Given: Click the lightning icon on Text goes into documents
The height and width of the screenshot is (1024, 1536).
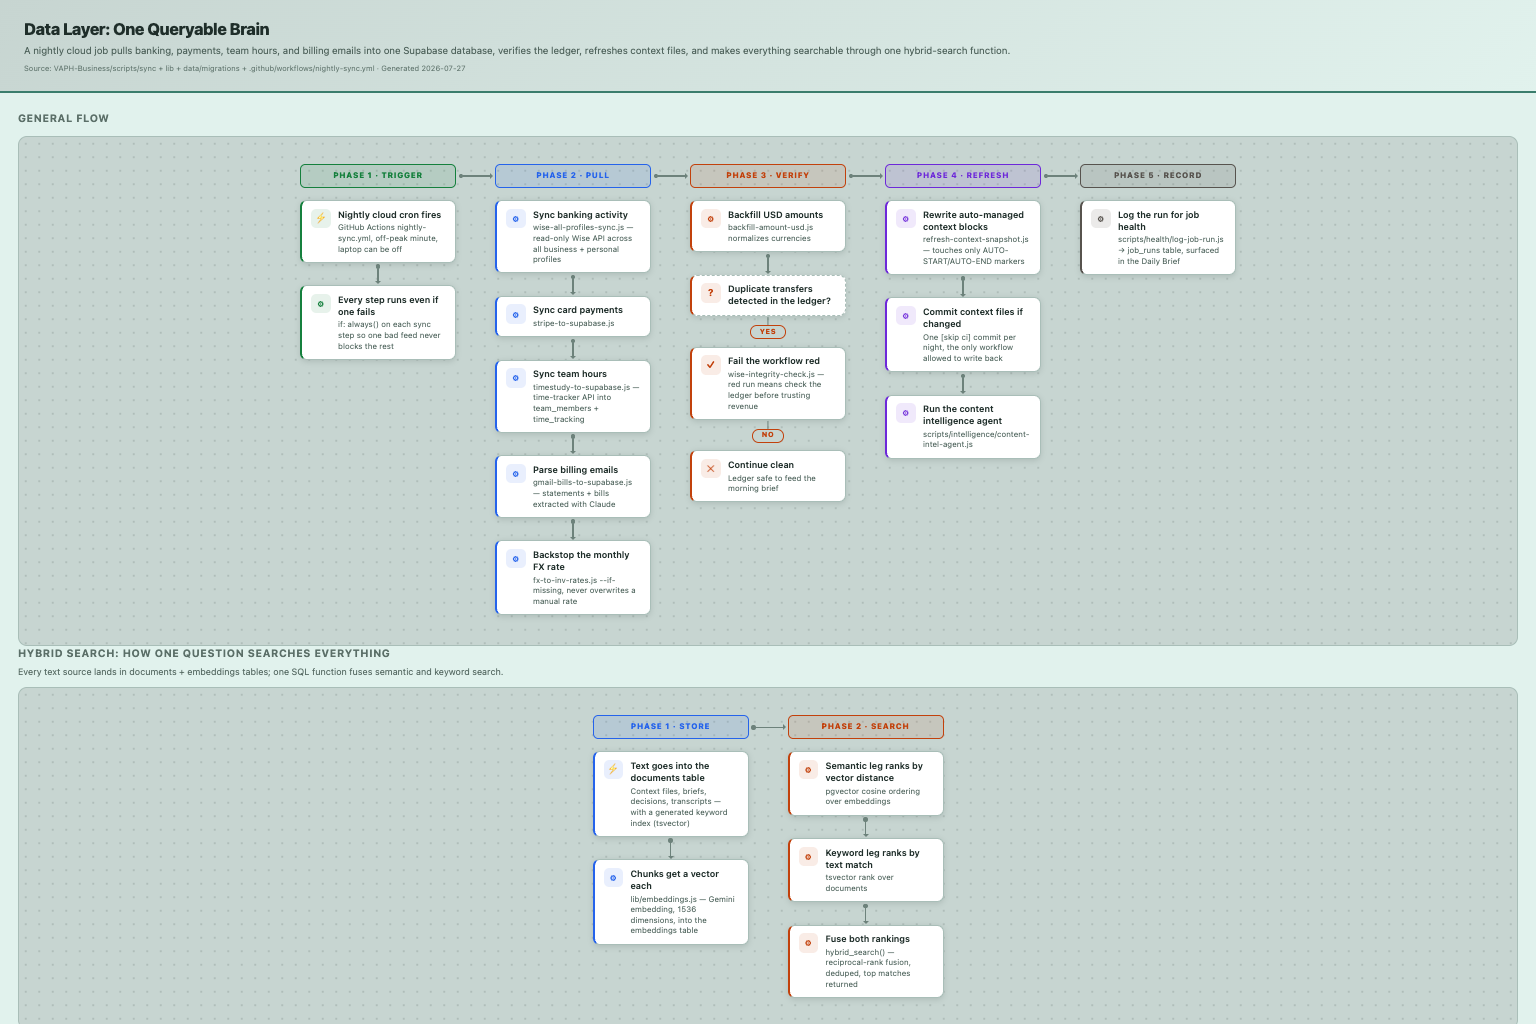Looking at the screenshot, I should coord(613,769).
